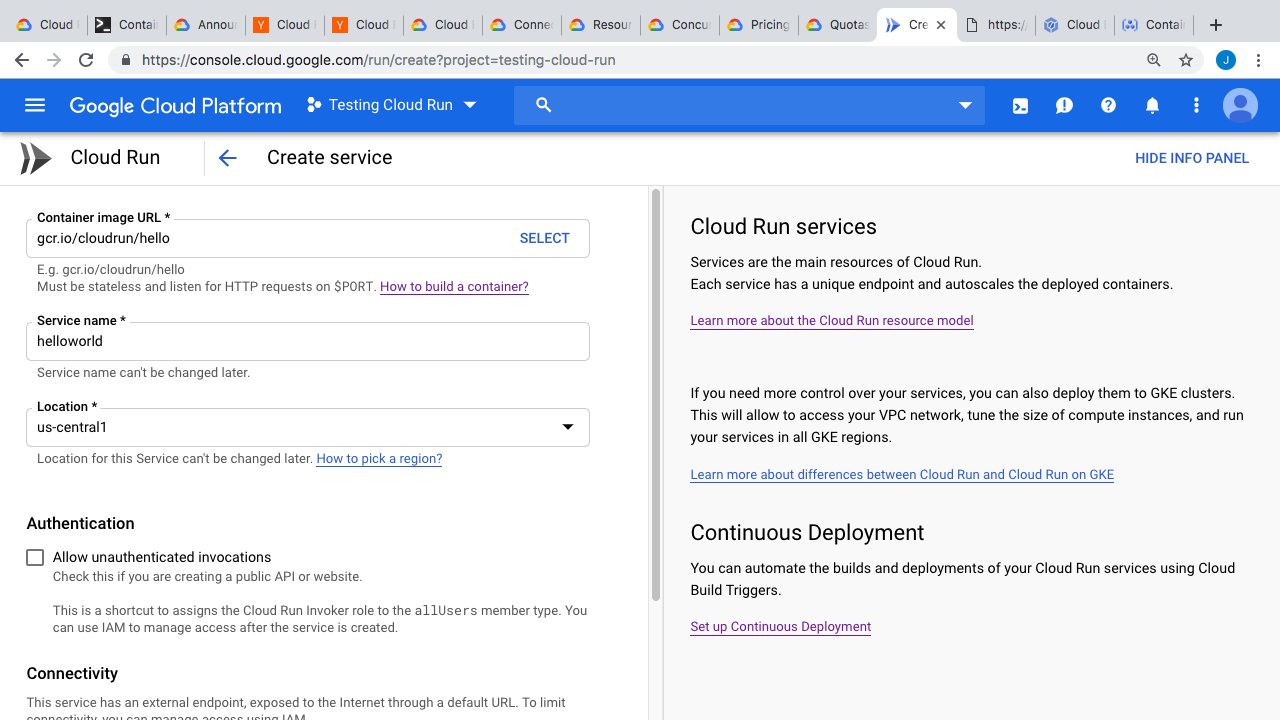Enable Allow unauthenticated invocations checkbox
The image size is (1280, 720).
click(x=35, y=558)
